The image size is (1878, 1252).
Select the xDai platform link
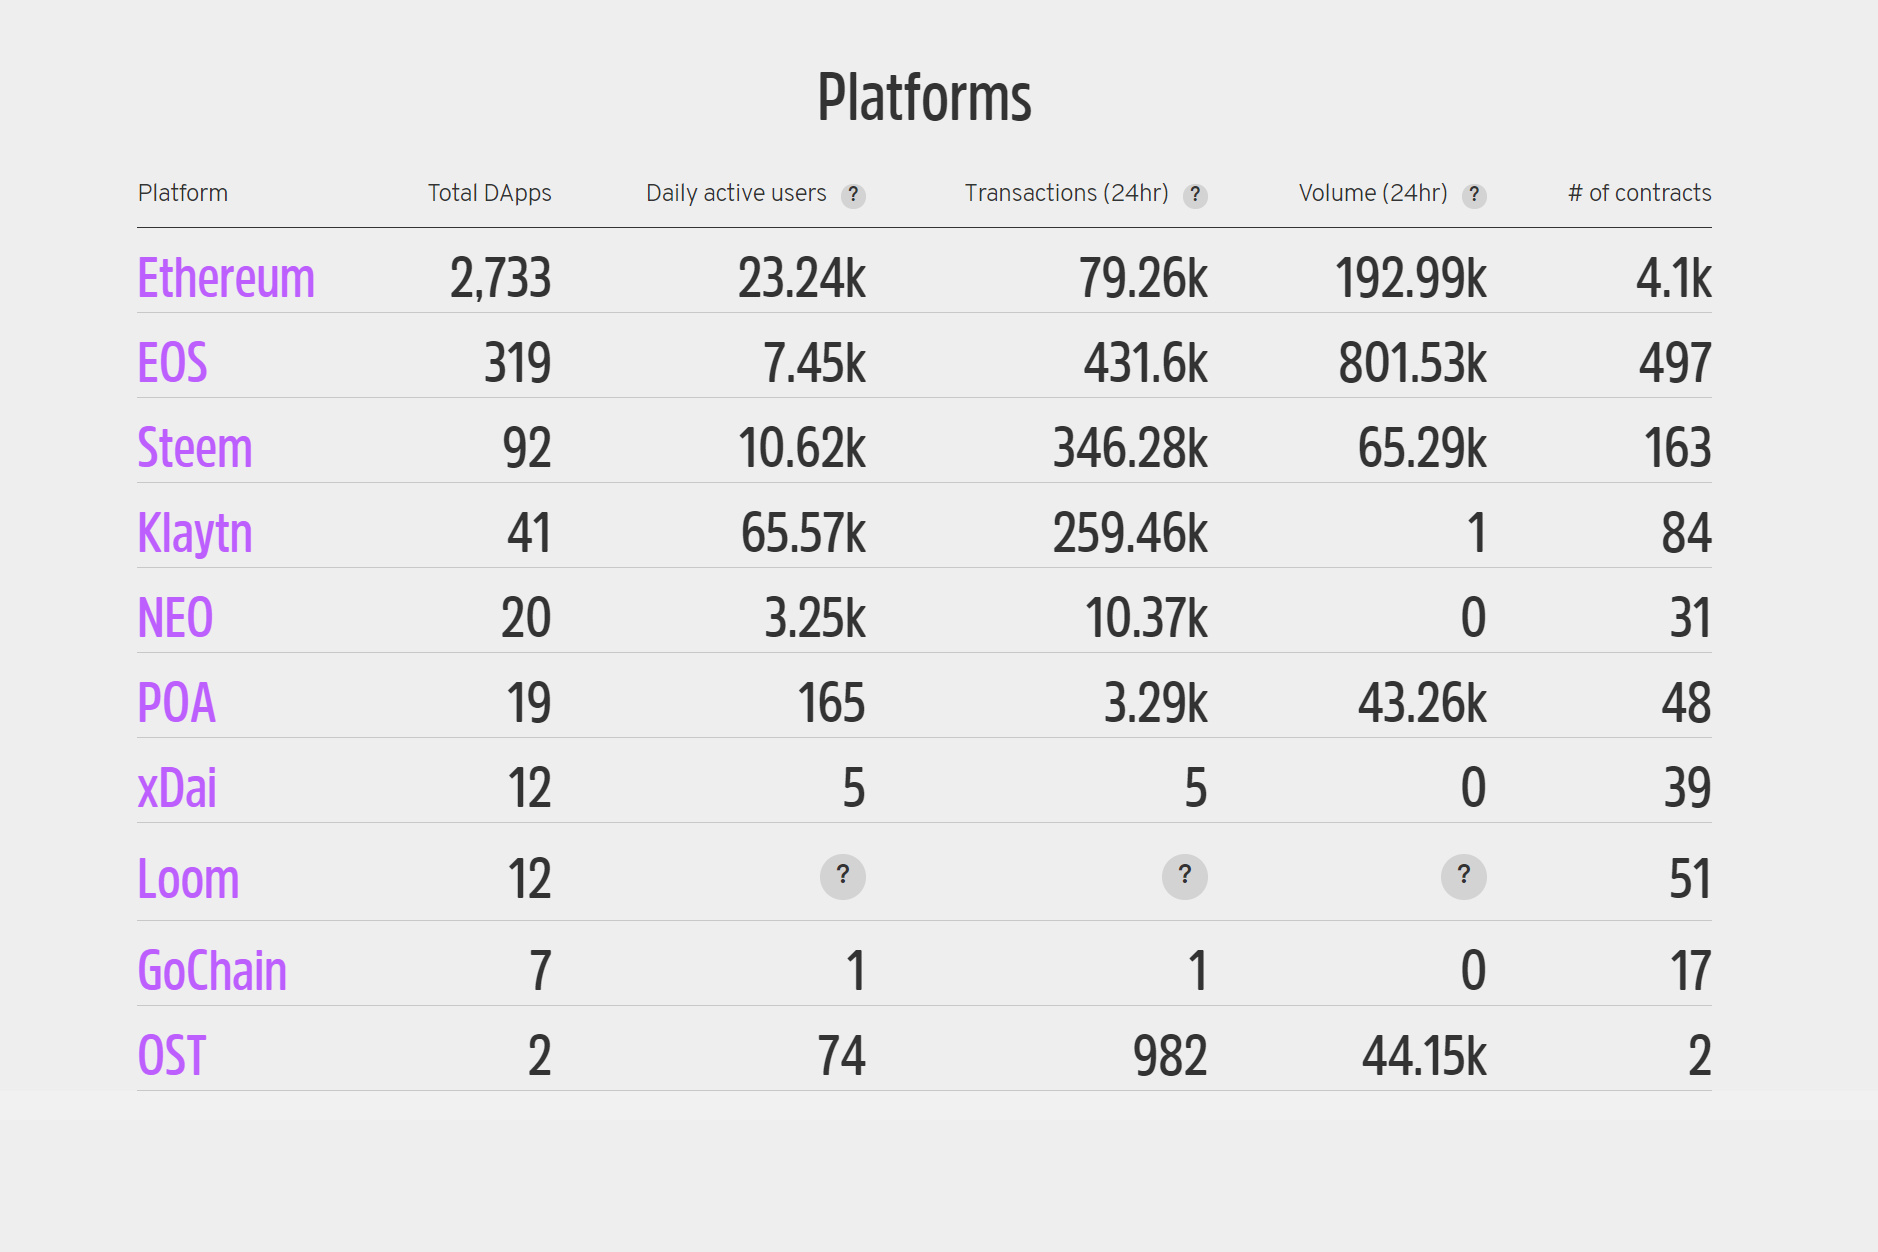(x=178, y=788)
